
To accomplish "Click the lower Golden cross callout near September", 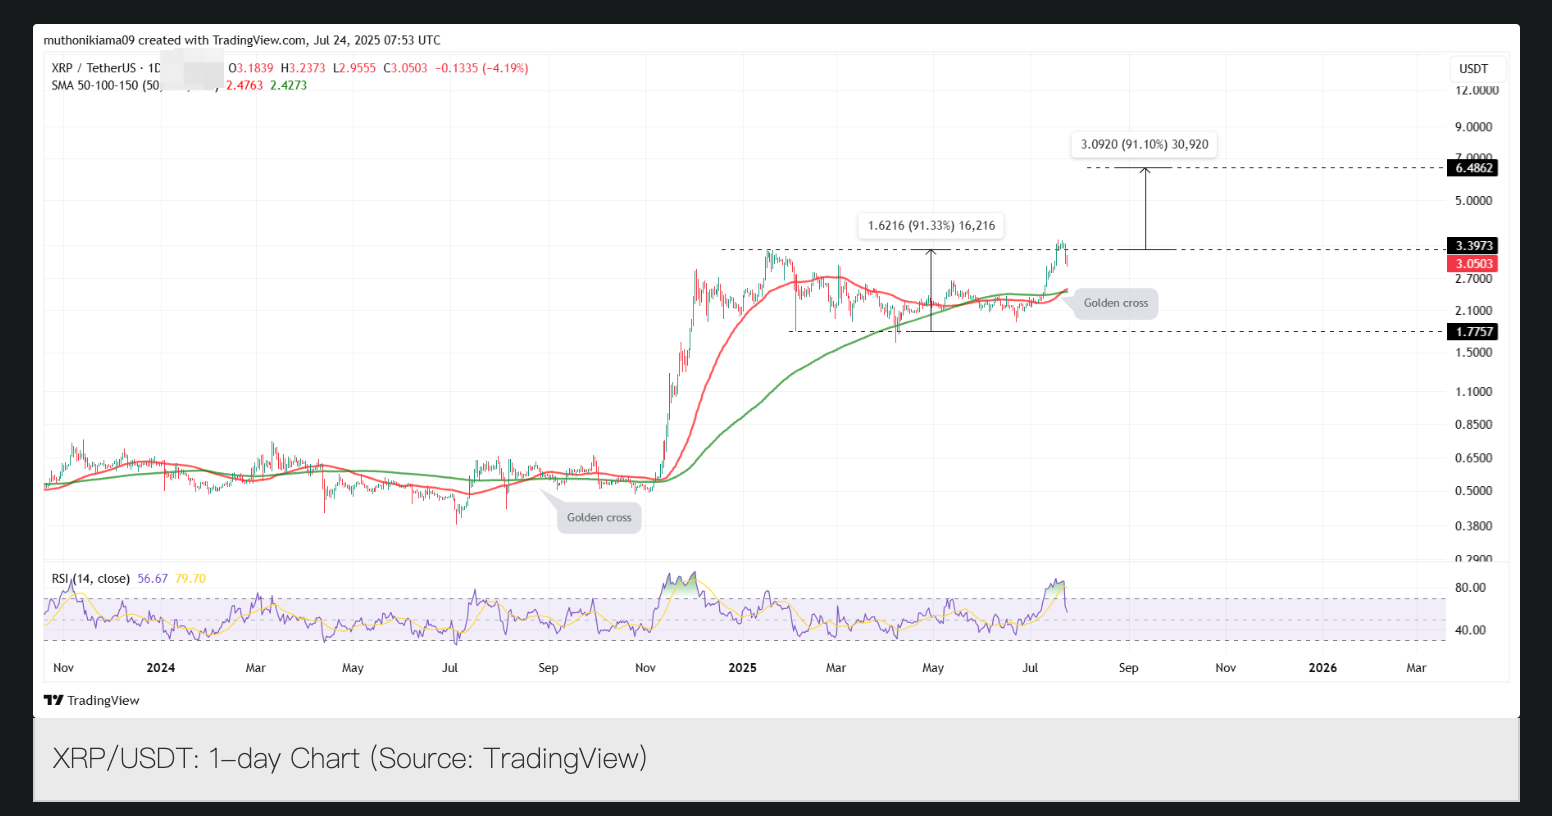I will coord(599,517).
